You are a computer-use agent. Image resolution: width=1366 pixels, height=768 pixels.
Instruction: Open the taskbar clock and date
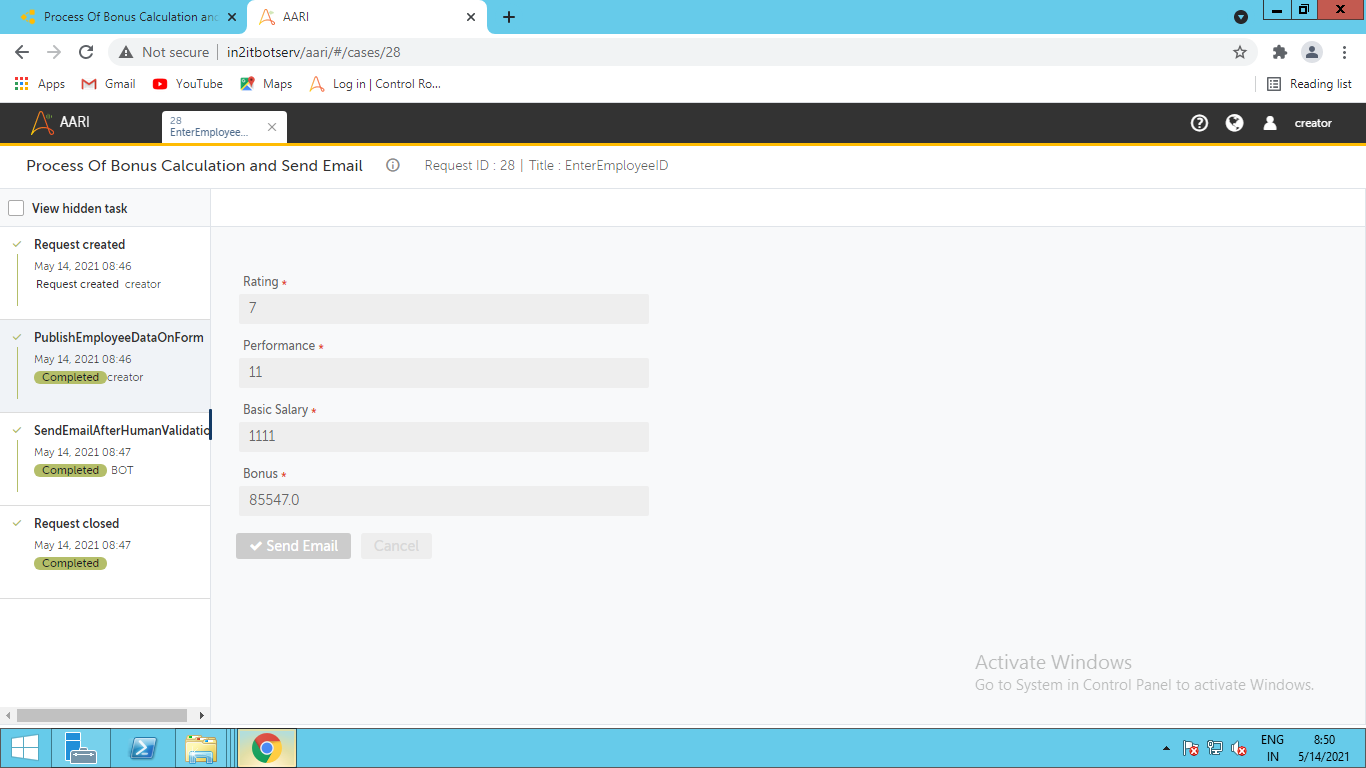(1324, 748)
